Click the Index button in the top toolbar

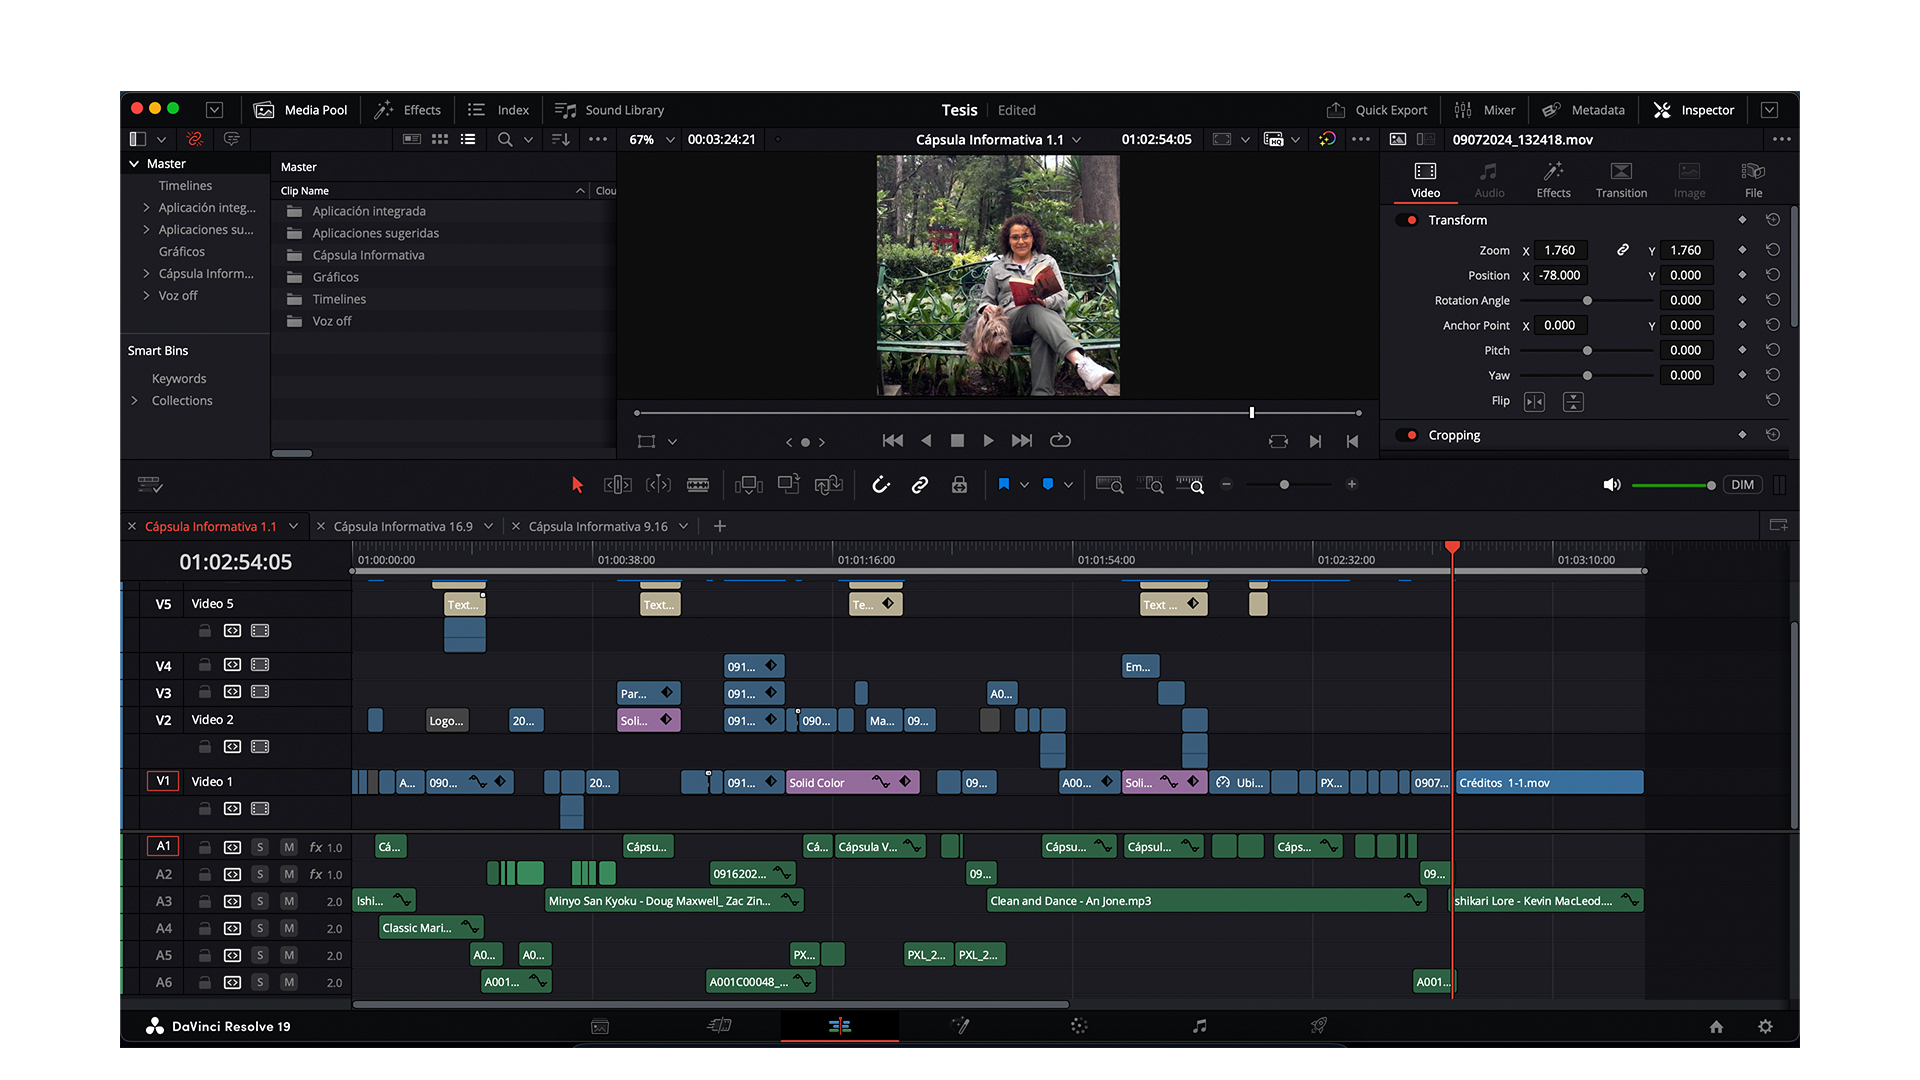[498, 110]
